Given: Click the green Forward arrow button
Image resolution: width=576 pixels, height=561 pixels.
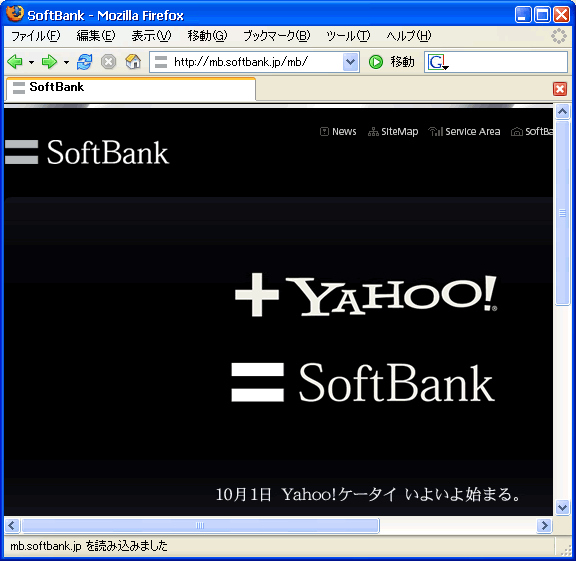Looking at the screenshot, I should coord(49,62).
